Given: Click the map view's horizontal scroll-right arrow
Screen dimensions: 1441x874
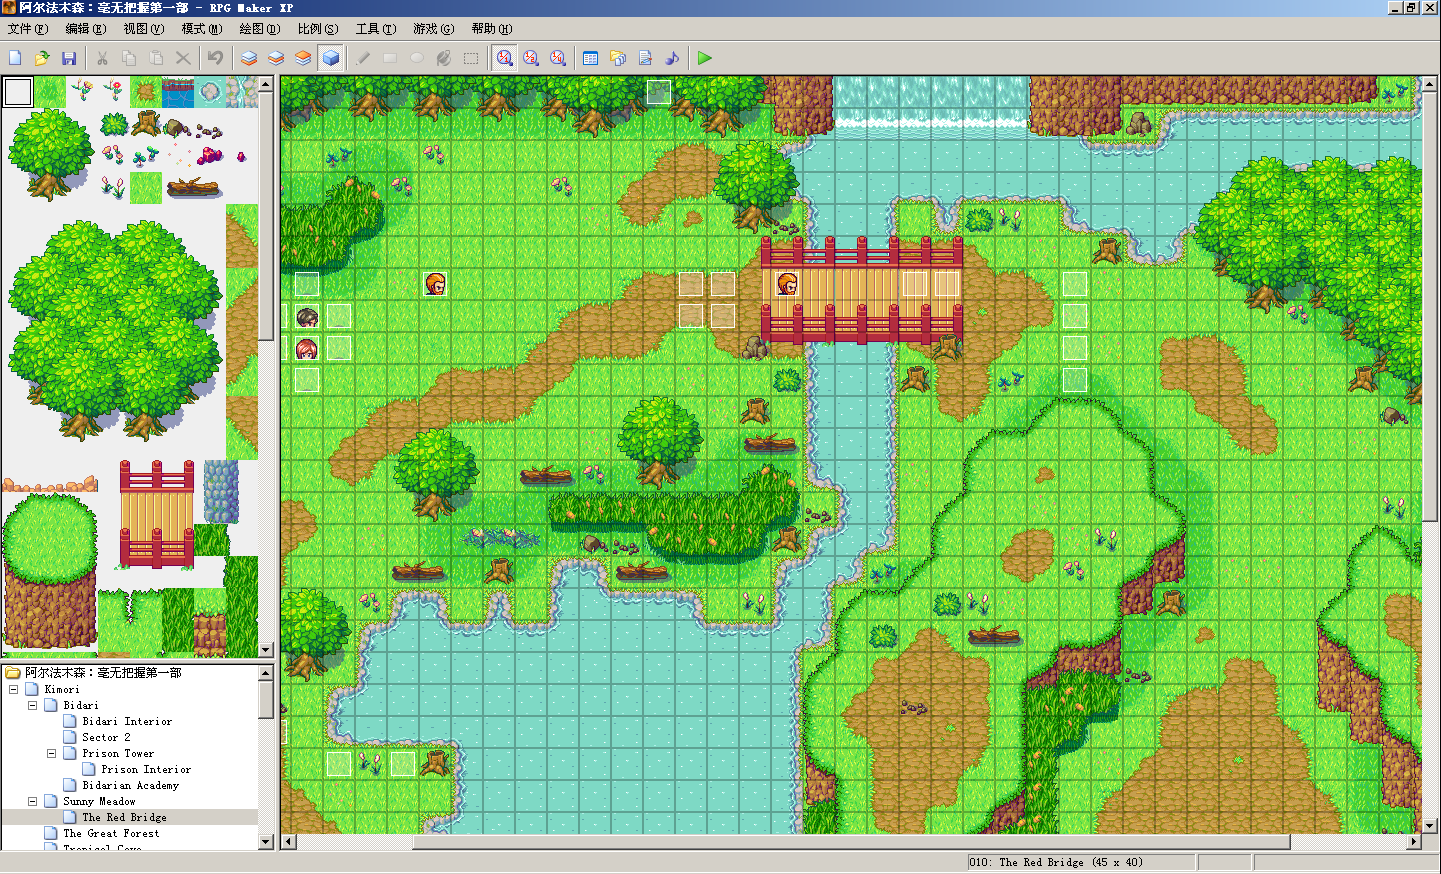Looking at the screenshot, I should coord(1414,842).
